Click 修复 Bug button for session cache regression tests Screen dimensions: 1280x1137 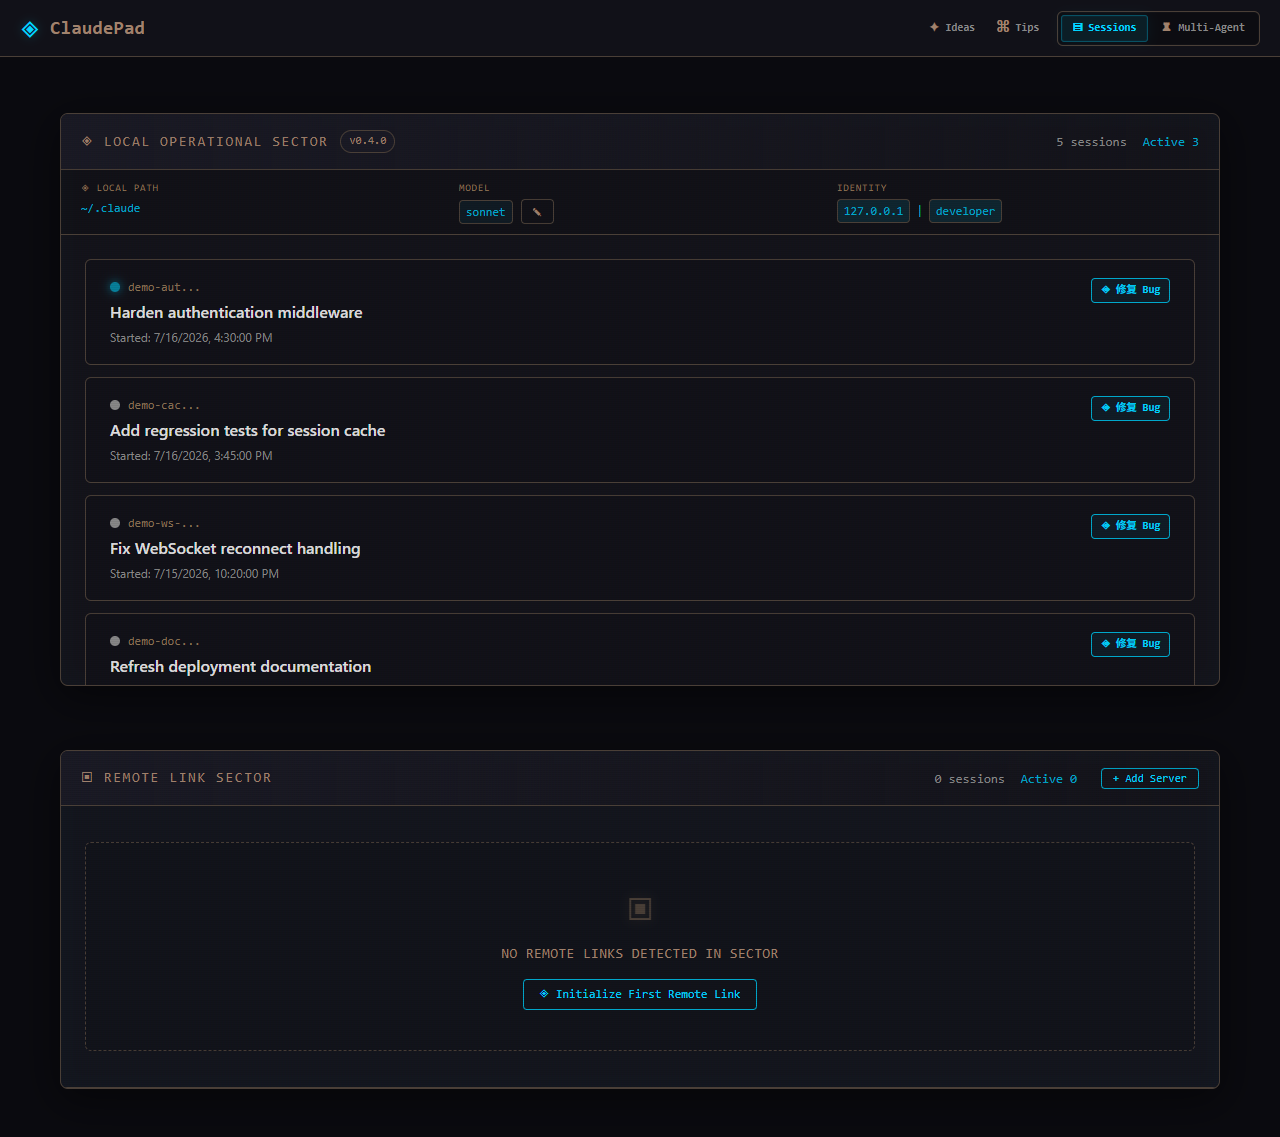tap(1130, 408)
